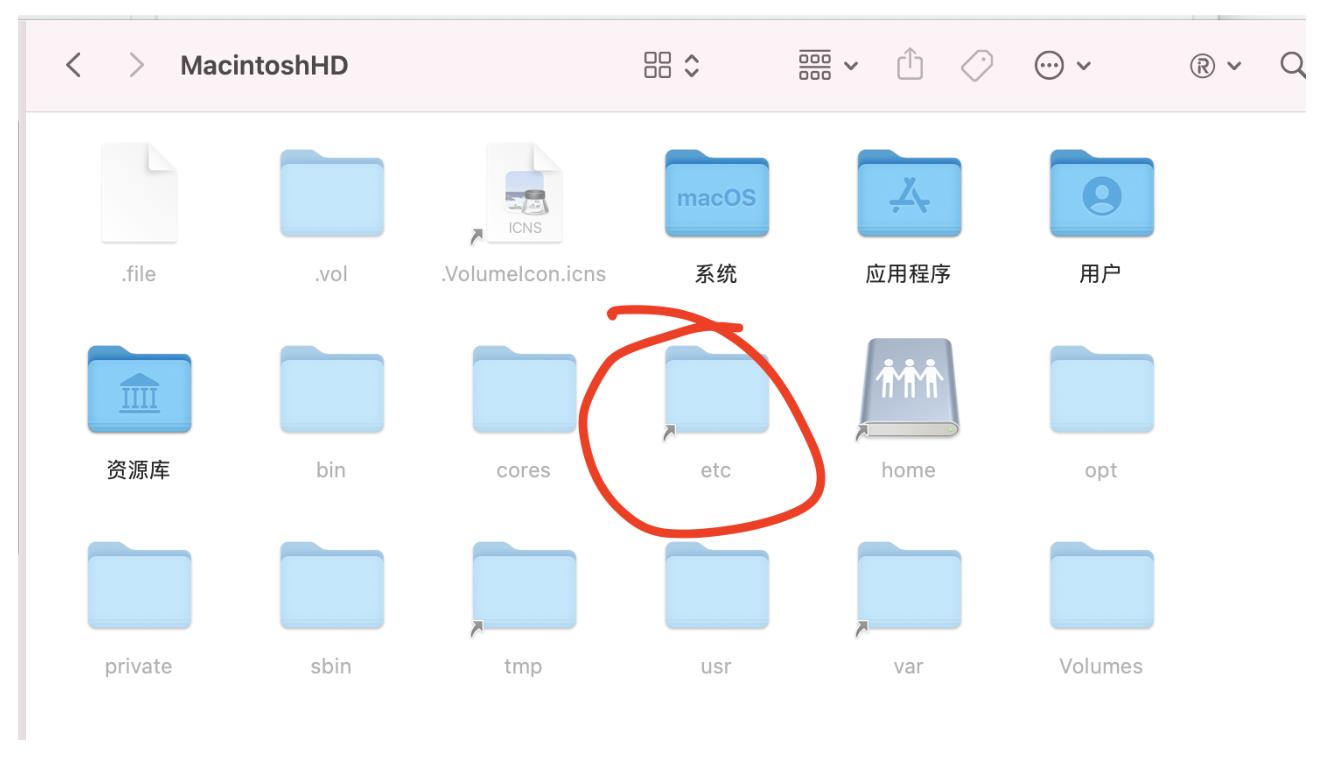1336x772 pixels.
Task: Select the home network drive icon
Action: [909, 389]
